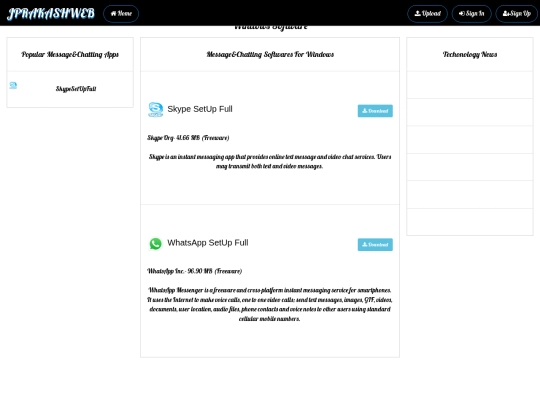
Task: Click the JPRAKASHWEB site logo
Action: tap(51, 13)
